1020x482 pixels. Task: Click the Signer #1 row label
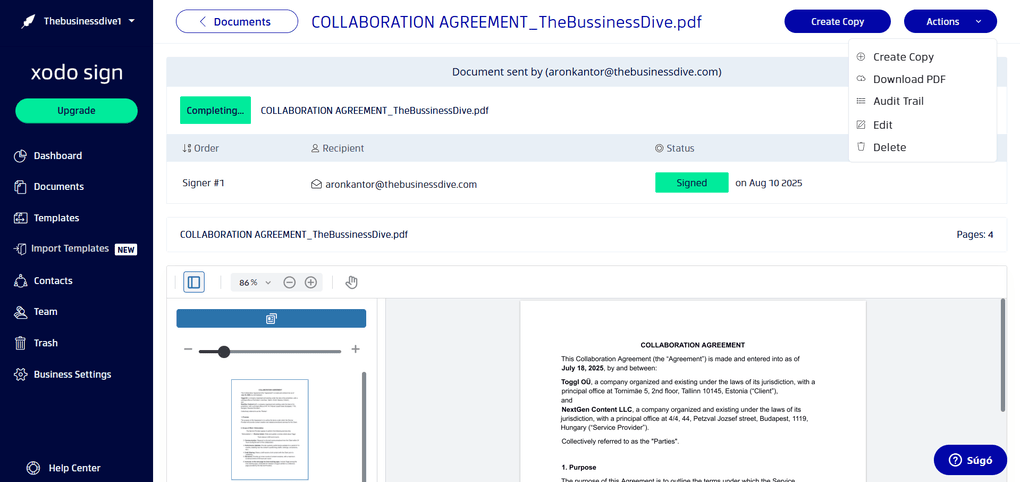click(203, 183)
